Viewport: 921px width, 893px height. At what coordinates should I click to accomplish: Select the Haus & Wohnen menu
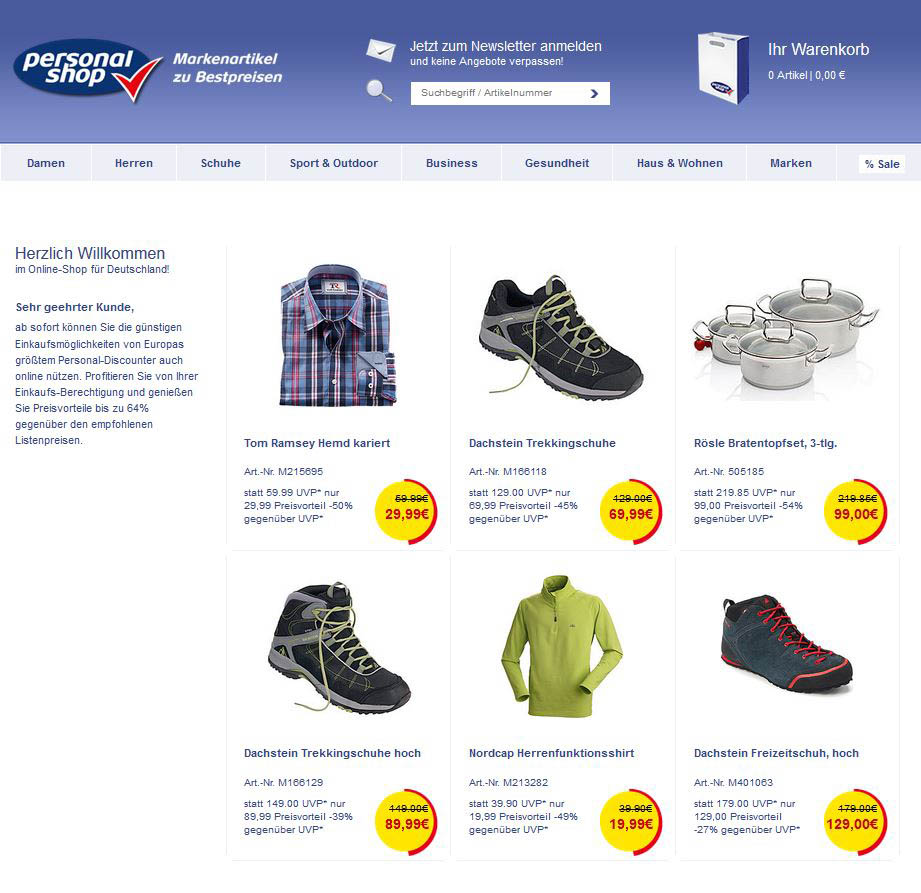680,163
